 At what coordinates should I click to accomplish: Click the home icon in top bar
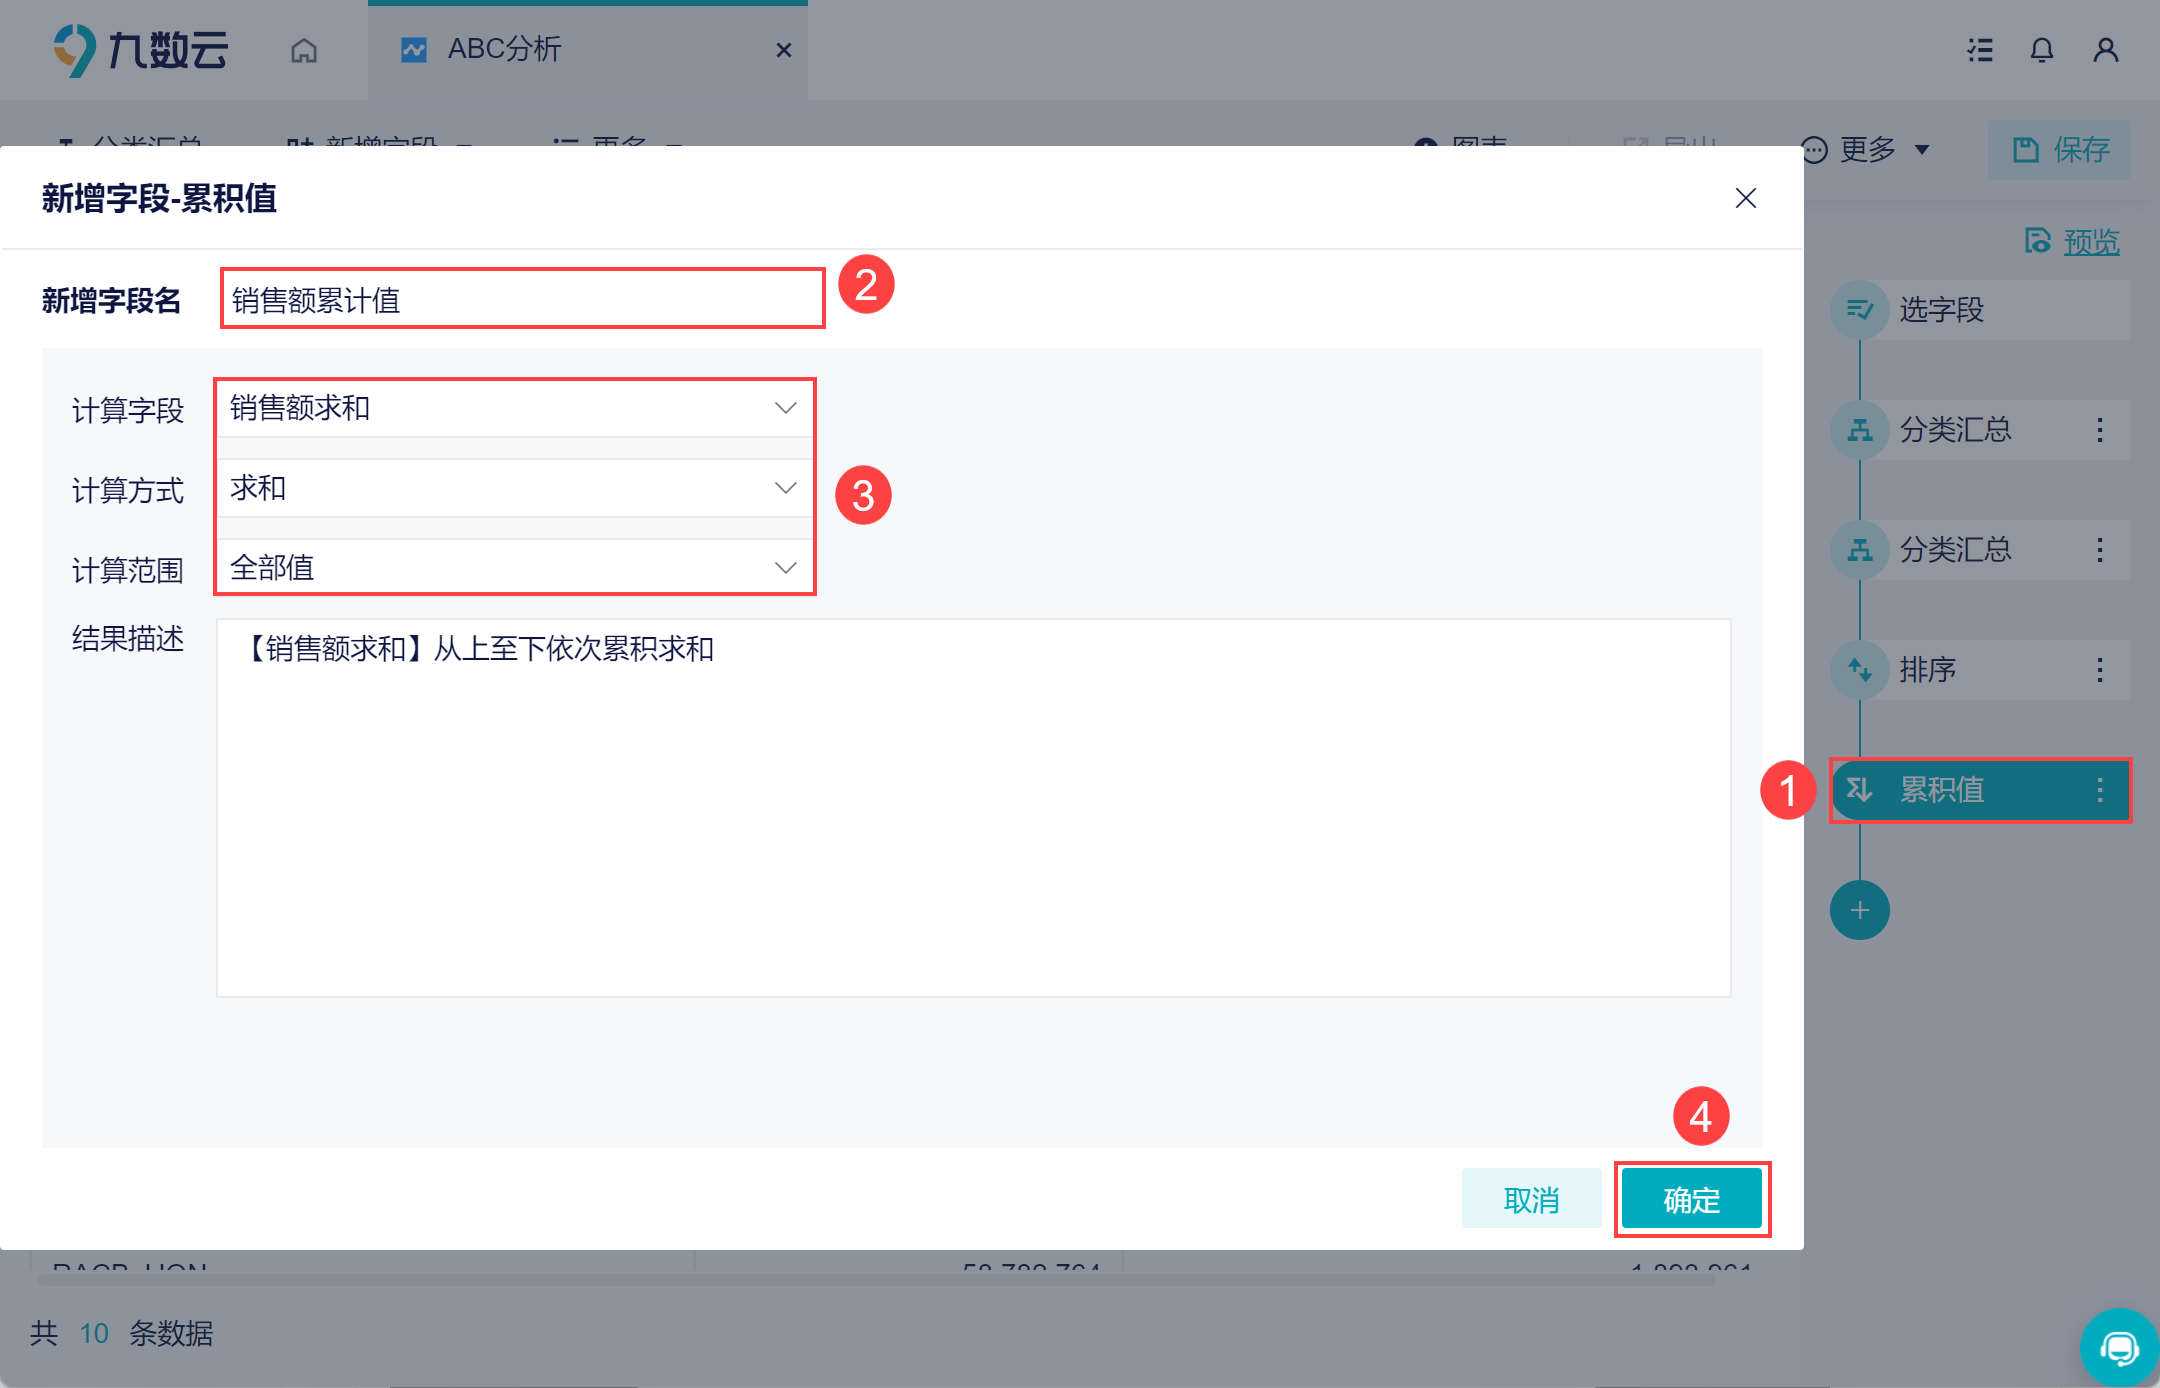(x=304, y=50)
